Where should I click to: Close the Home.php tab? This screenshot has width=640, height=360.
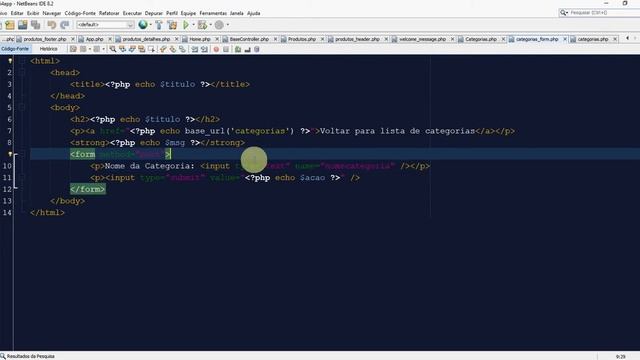[x=217, y=39]
